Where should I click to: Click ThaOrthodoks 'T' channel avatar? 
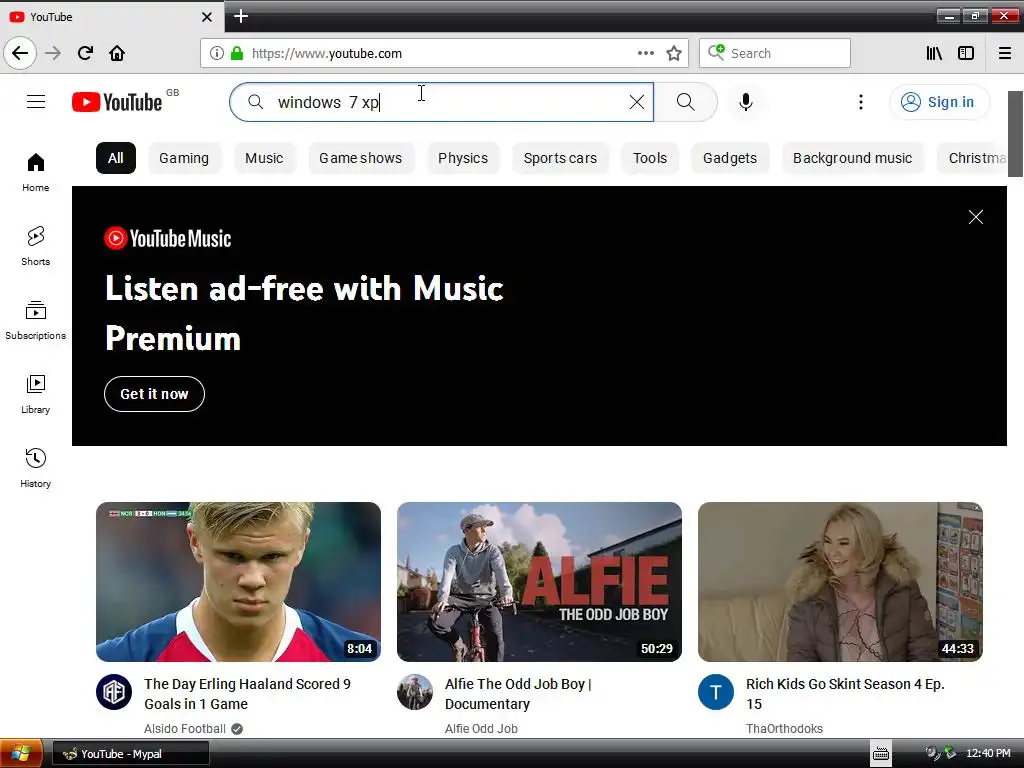[x=716, y=692]
